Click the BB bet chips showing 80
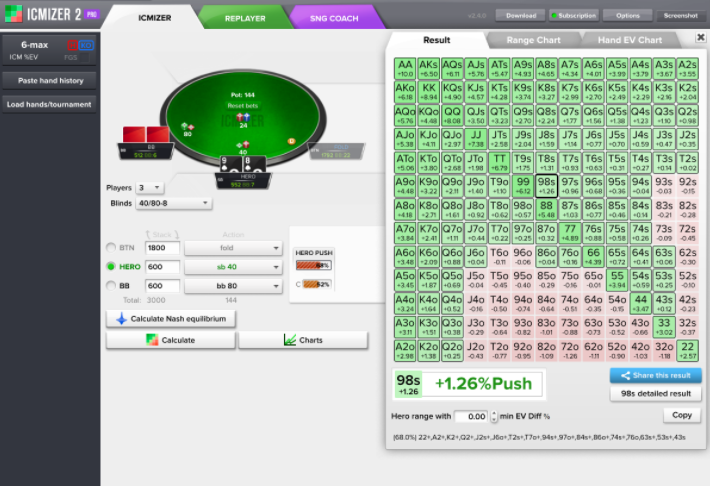 pos(187,127)
